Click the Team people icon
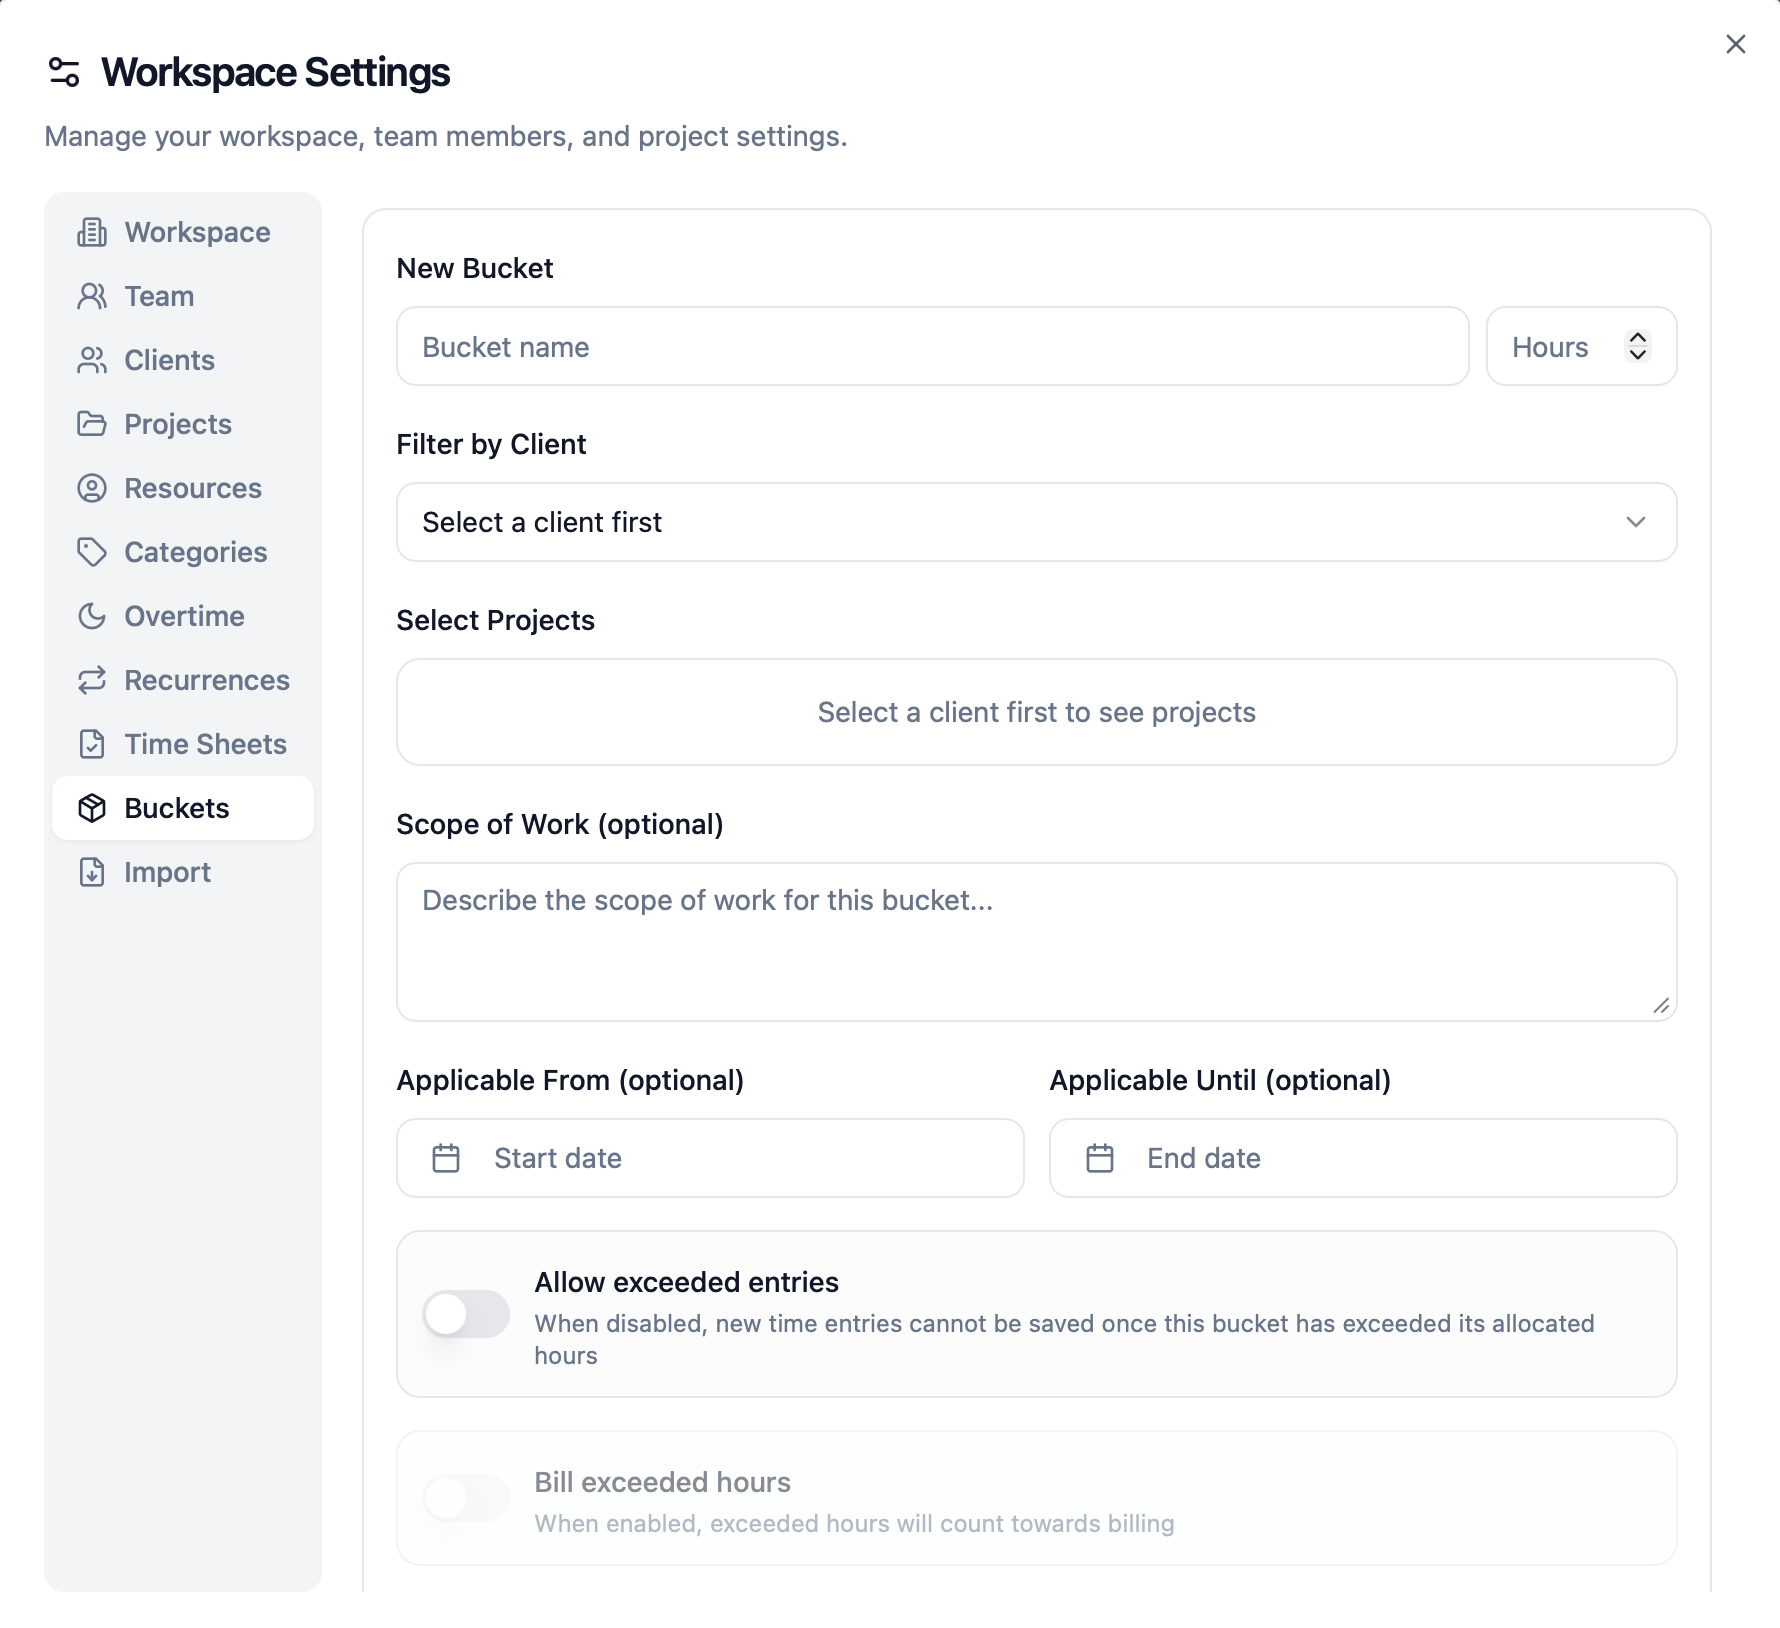Screen dimensions: 1780x1628 coord(92,296)
